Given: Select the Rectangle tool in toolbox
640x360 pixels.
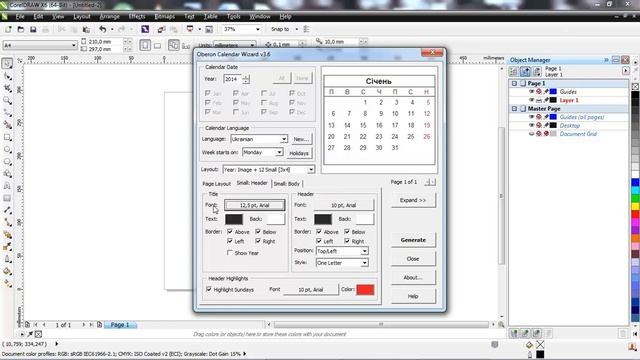Looking at the screenshot, I should click(x=7, y=137).
